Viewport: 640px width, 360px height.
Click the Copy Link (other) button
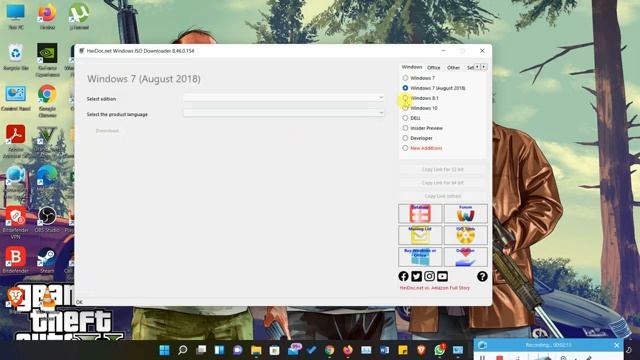pos(443,196)
